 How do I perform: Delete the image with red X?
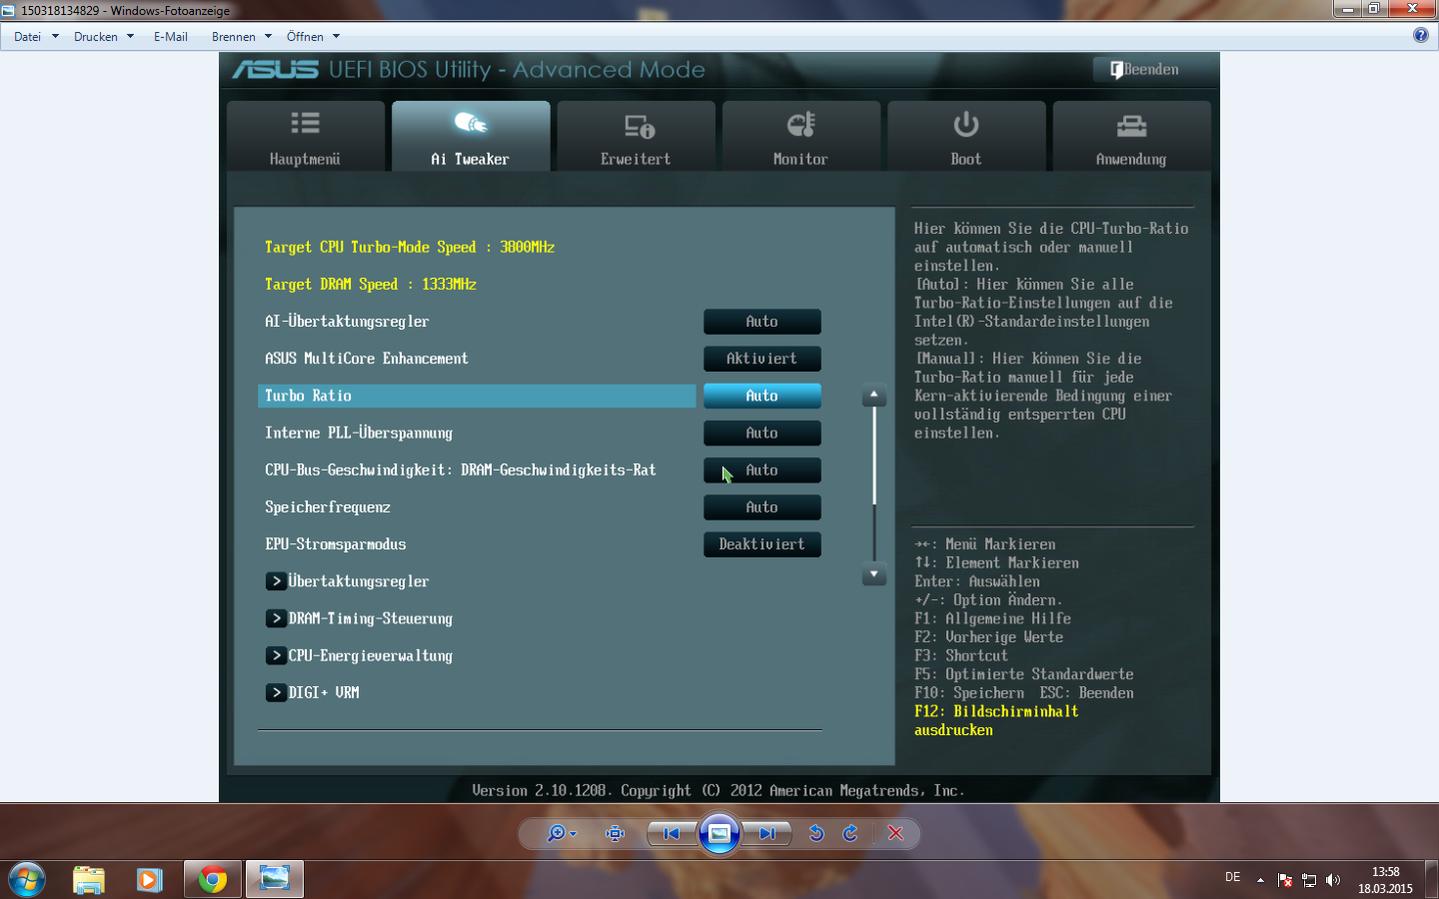(x=895, y=833)
